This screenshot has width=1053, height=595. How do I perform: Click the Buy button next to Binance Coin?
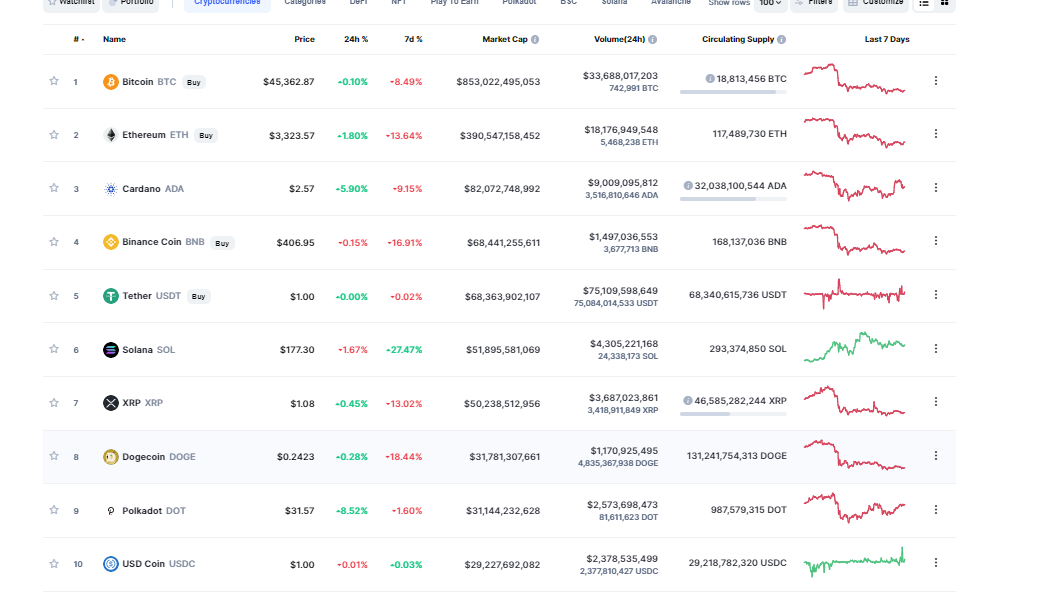(222, 243)
